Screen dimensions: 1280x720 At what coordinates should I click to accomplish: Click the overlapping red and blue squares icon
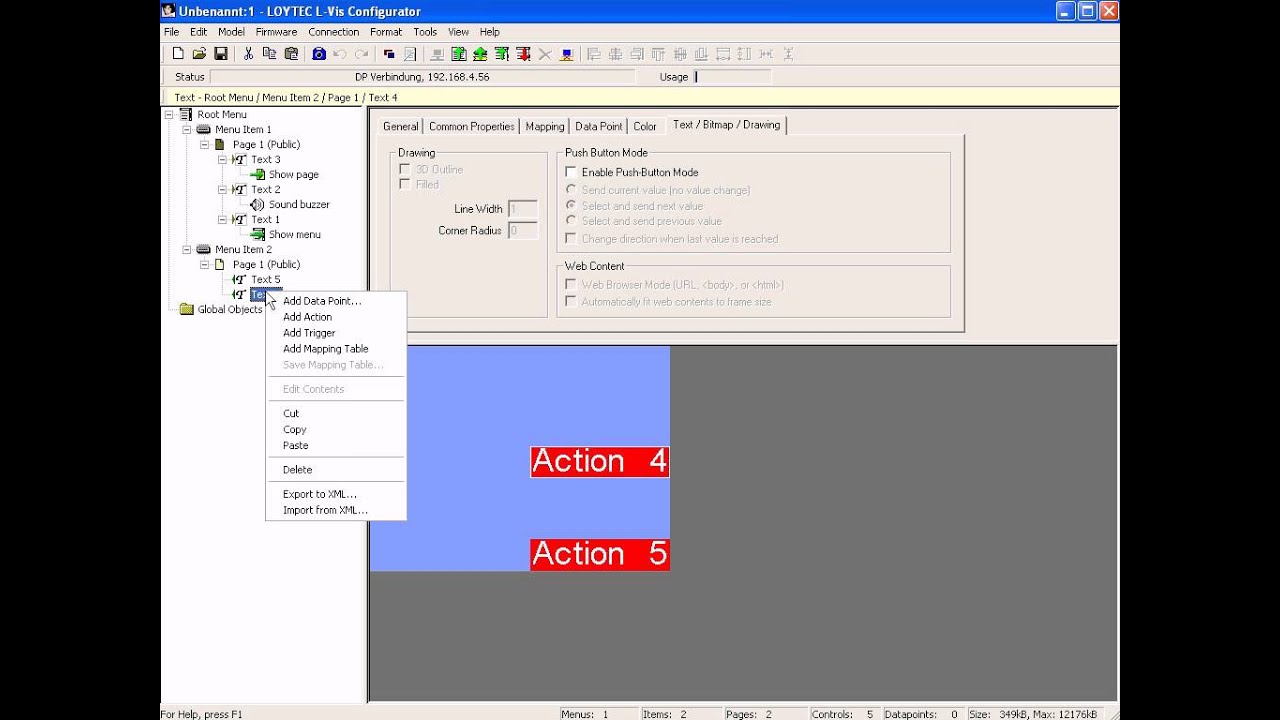389,54
